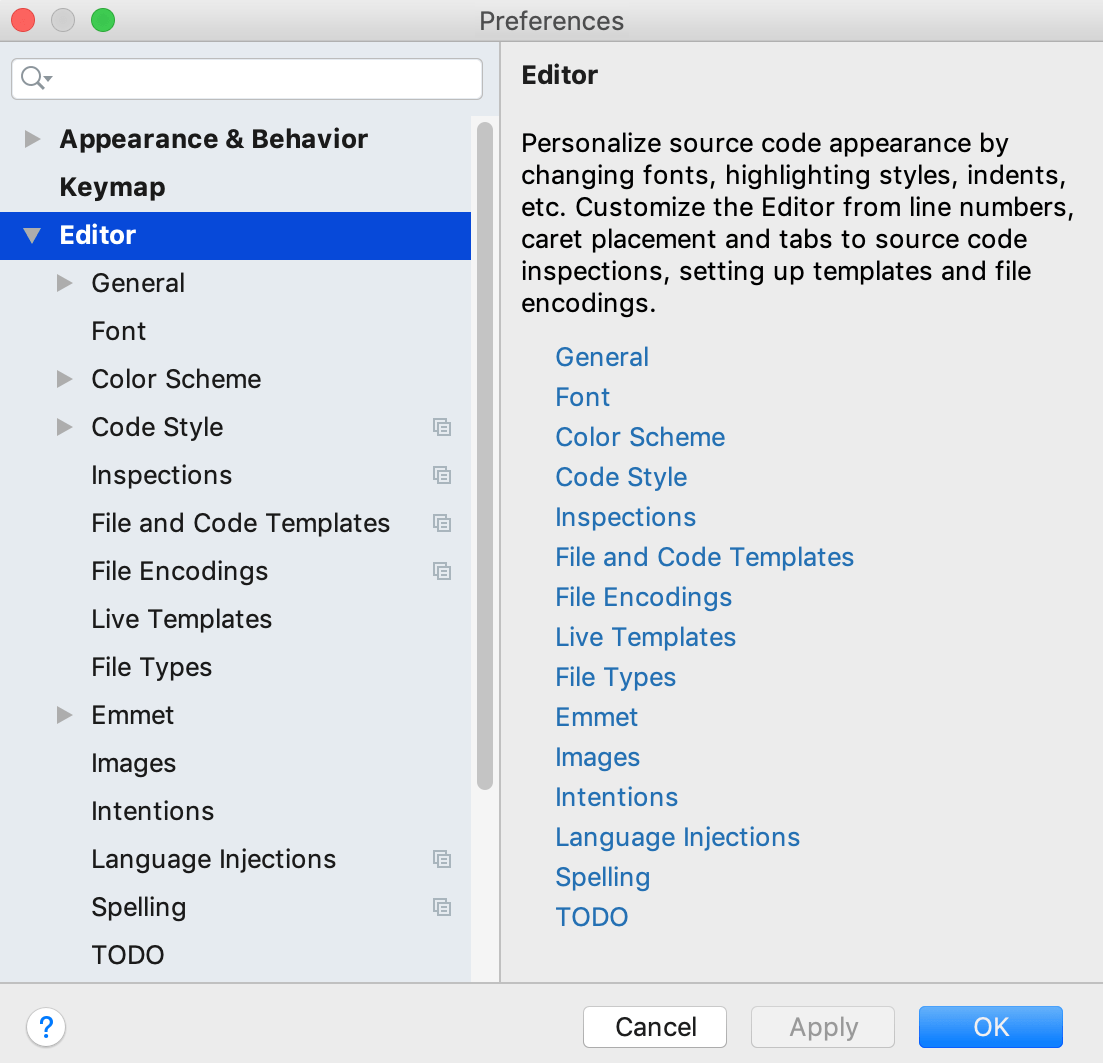Select Spelling in the left tree

pos(139,908)
